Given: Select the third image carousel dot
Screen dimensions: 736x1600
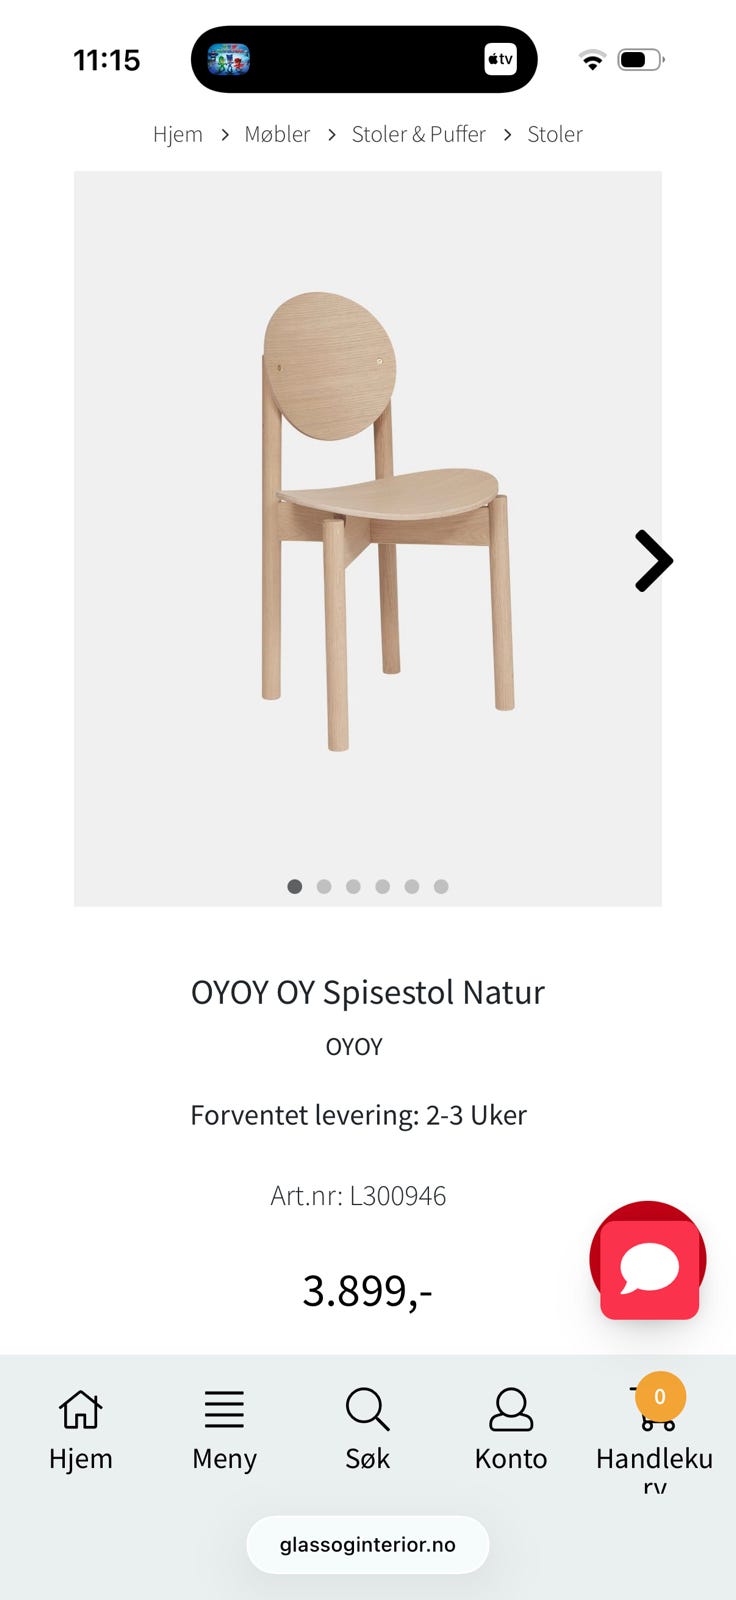Looking at the screenshot, I should coord(353,886).
